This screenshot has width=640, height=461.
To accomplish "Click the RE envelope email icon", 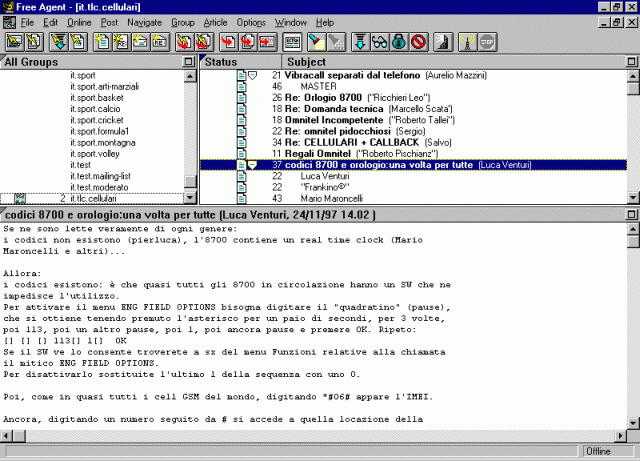I will click(160, 42).
